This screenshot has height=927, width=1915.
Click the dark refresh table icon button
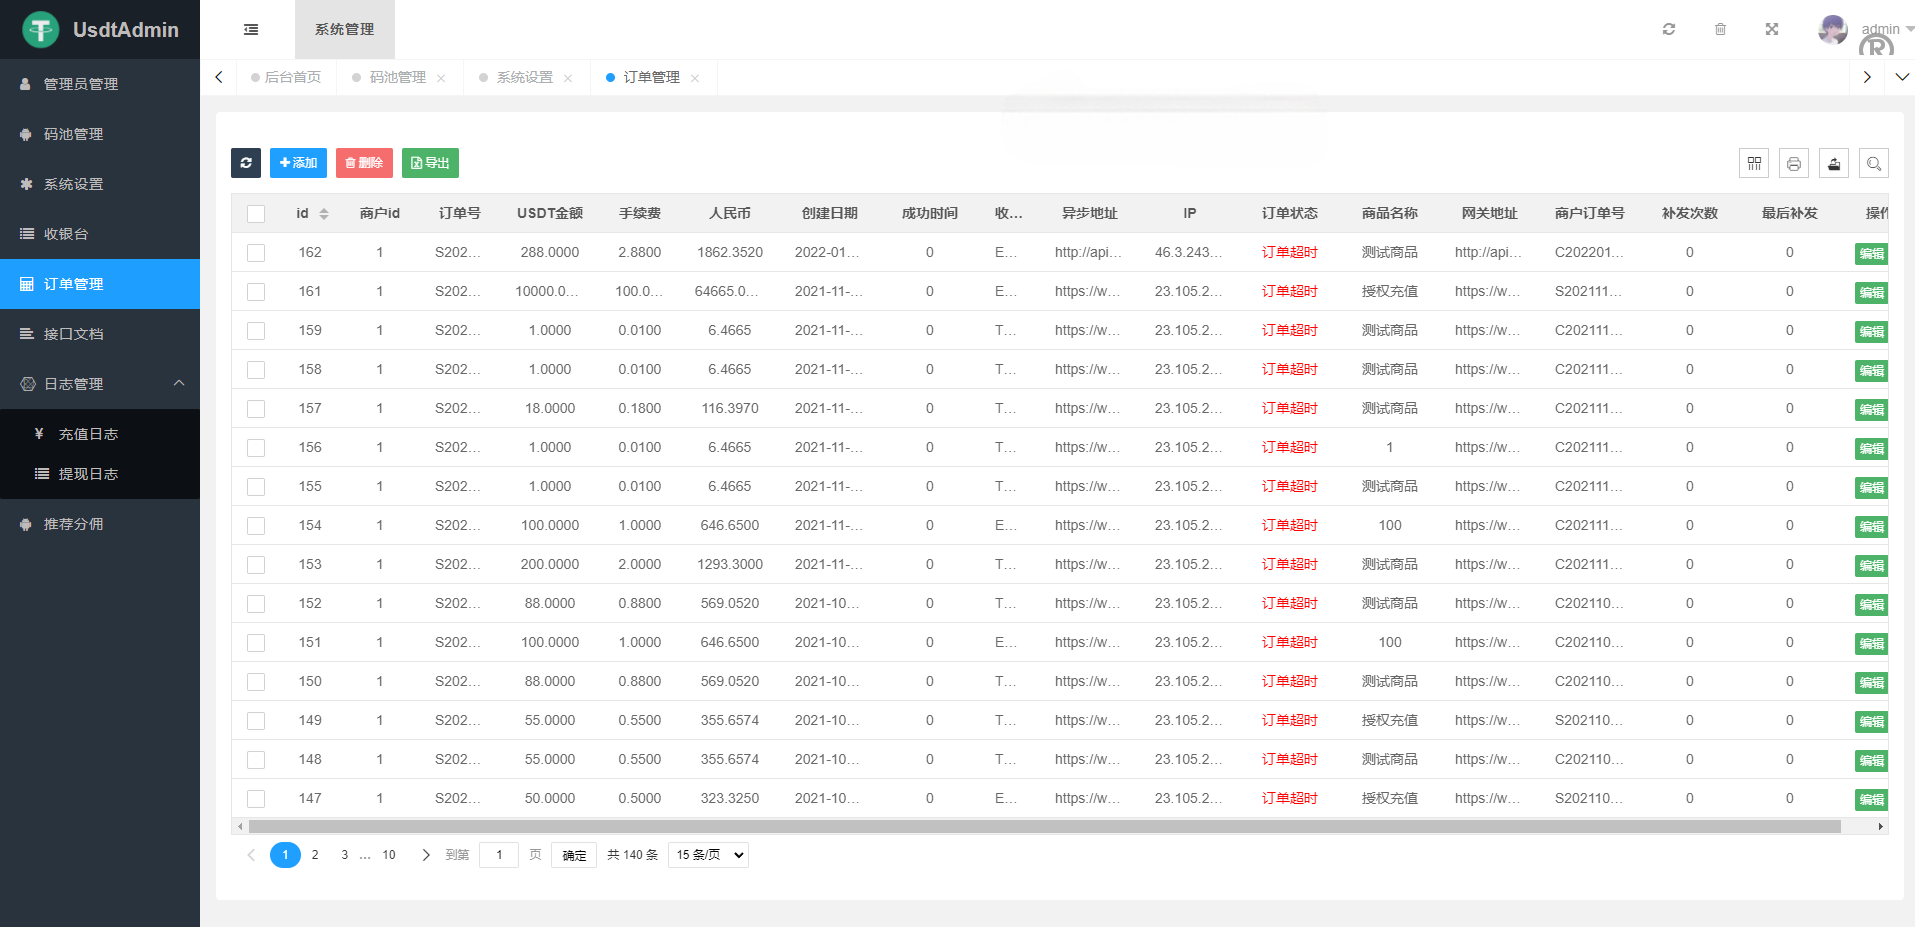pos(246,163)
